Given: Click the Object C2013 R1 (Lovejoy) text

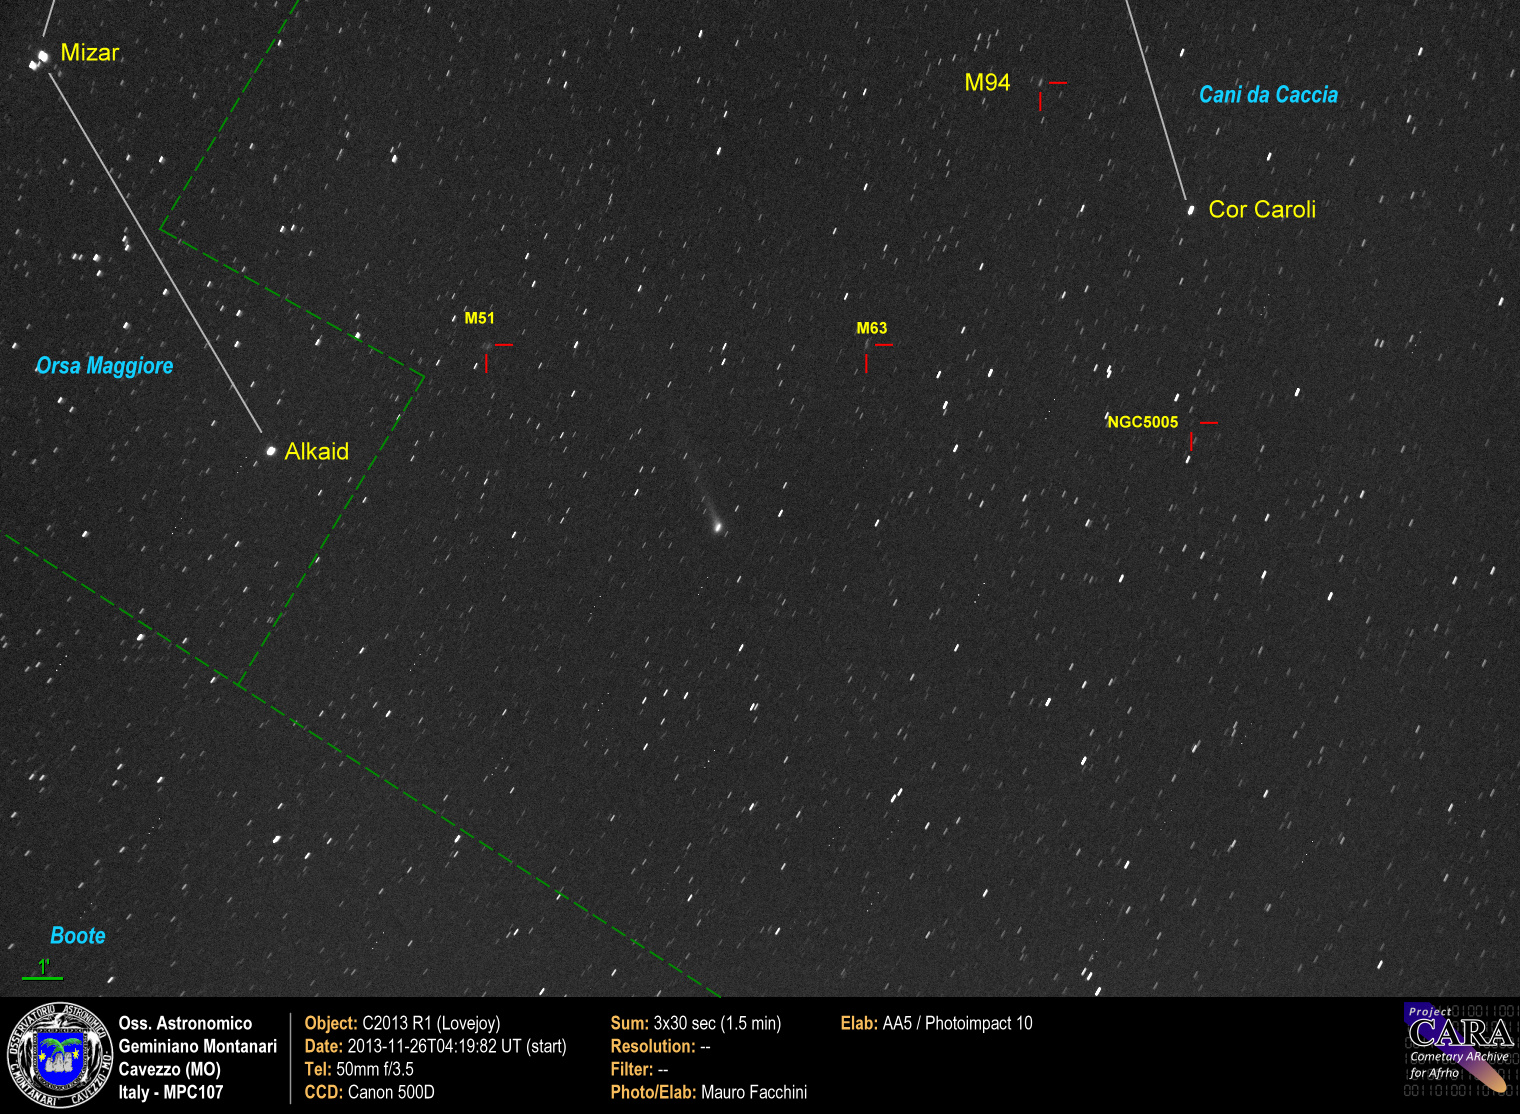Looking at the screenshot, I should coord(402,1023).
